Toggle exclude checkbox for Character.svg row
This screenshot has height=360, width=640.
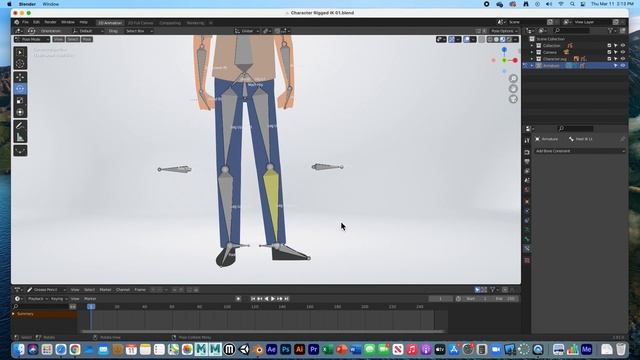click(x=609, y=59)
